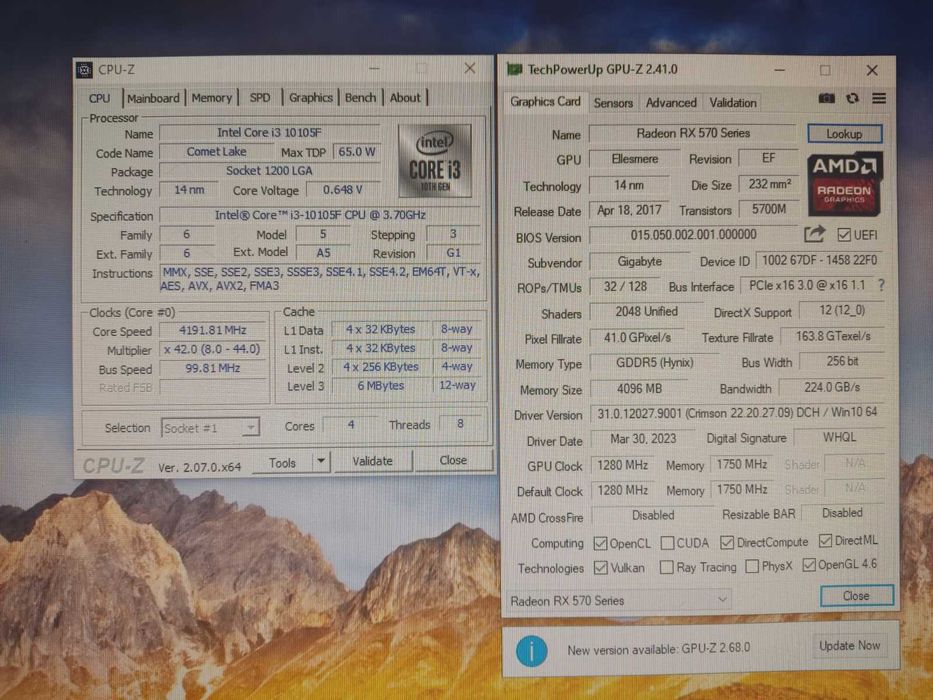Select Graphics Card tab in GPU-Z

click(x=545, y=102)
